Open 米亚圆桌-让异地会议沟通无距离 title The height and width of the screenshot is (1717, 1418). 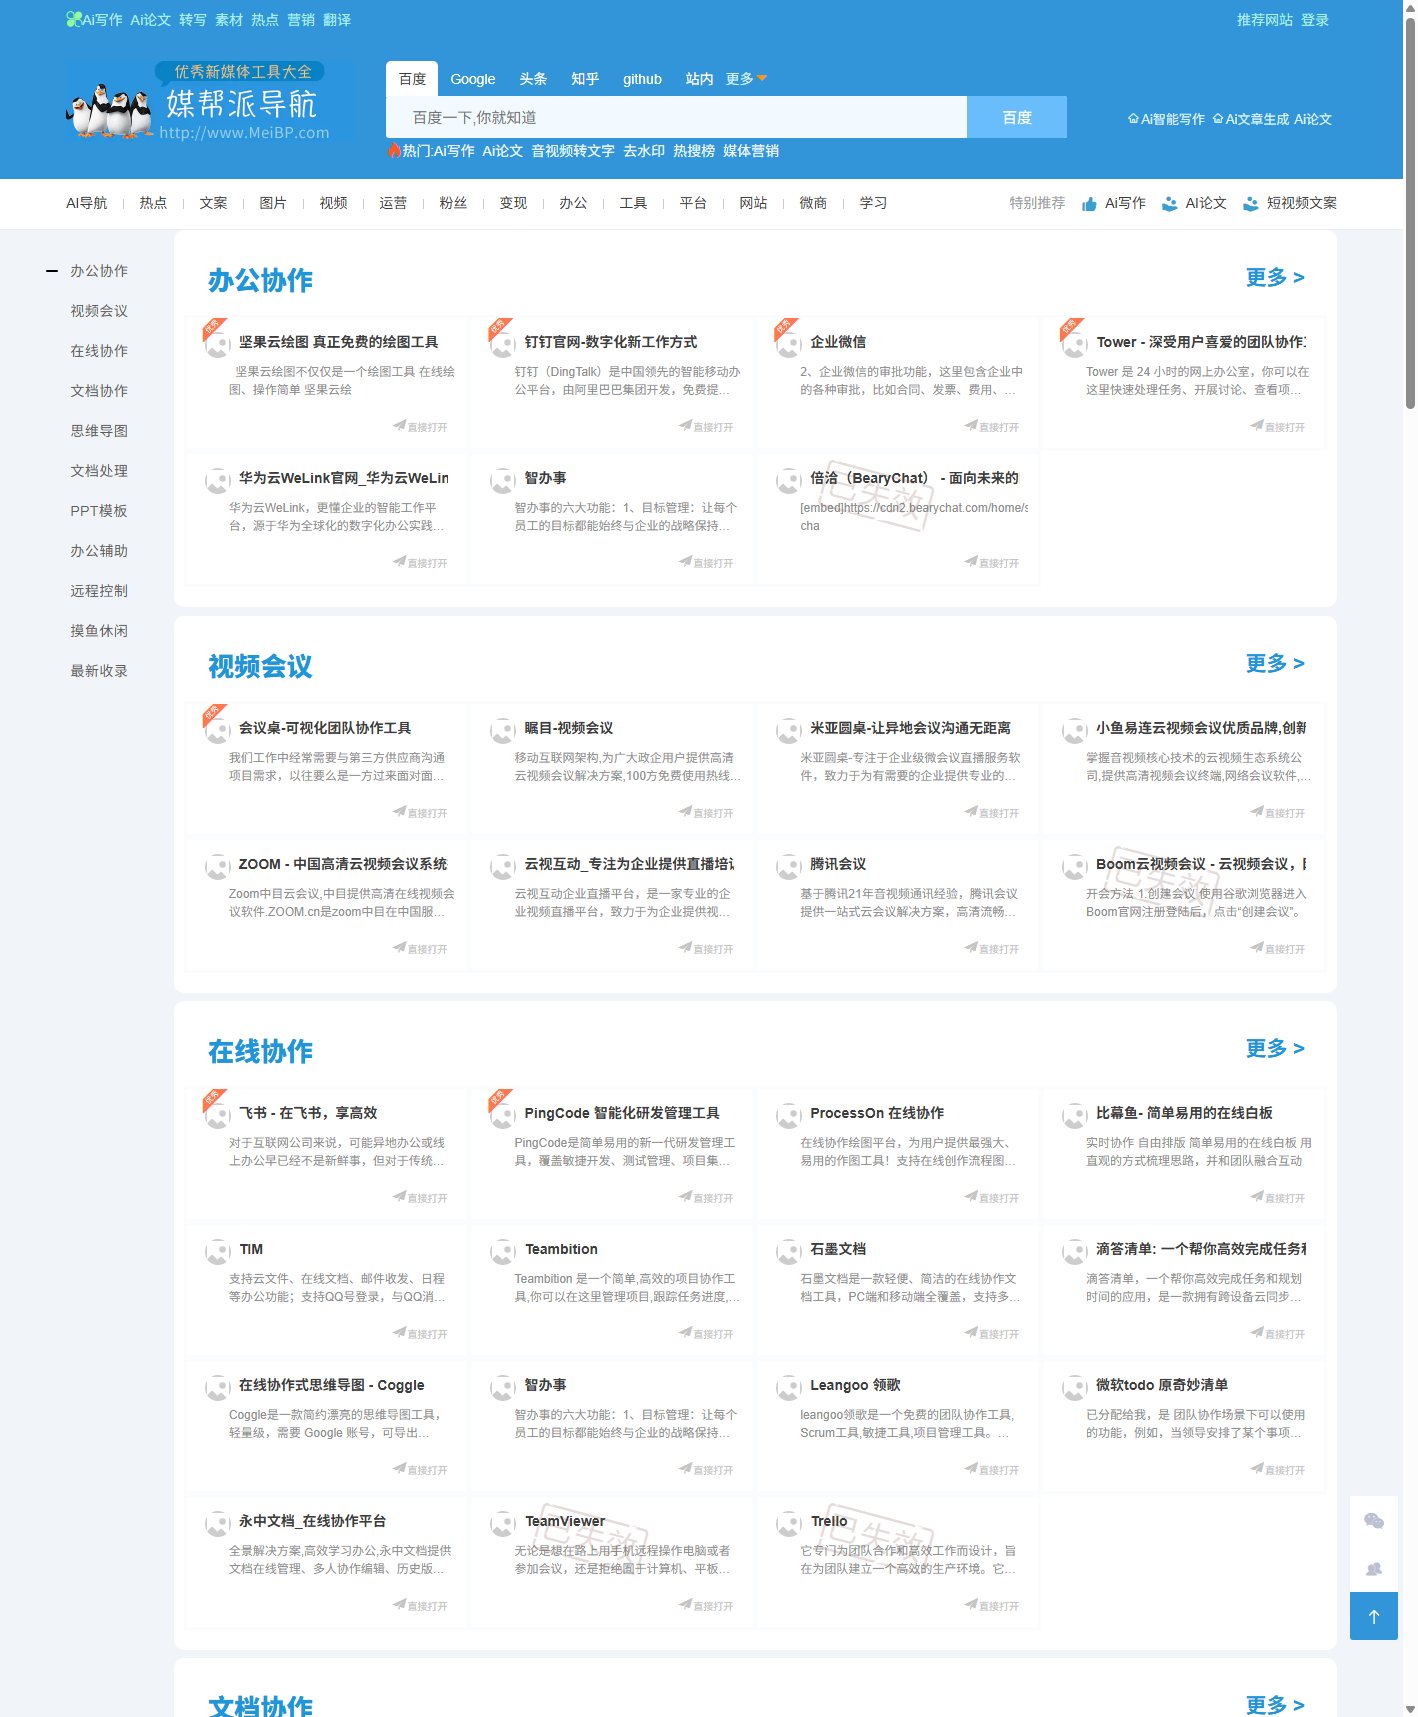pyautogui.click(x=910, y=728)
